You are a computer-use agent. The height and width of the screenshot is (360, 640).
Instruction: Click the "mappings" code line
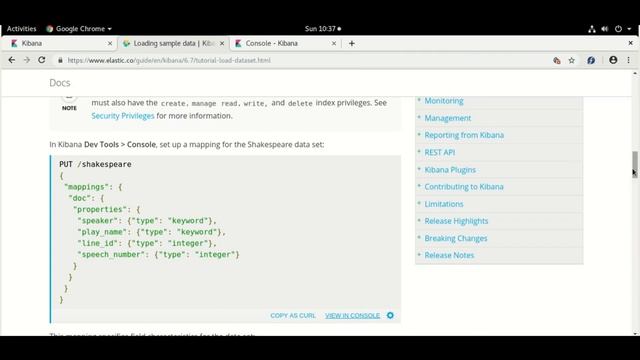pyautogui.click(x=93, y=187)
